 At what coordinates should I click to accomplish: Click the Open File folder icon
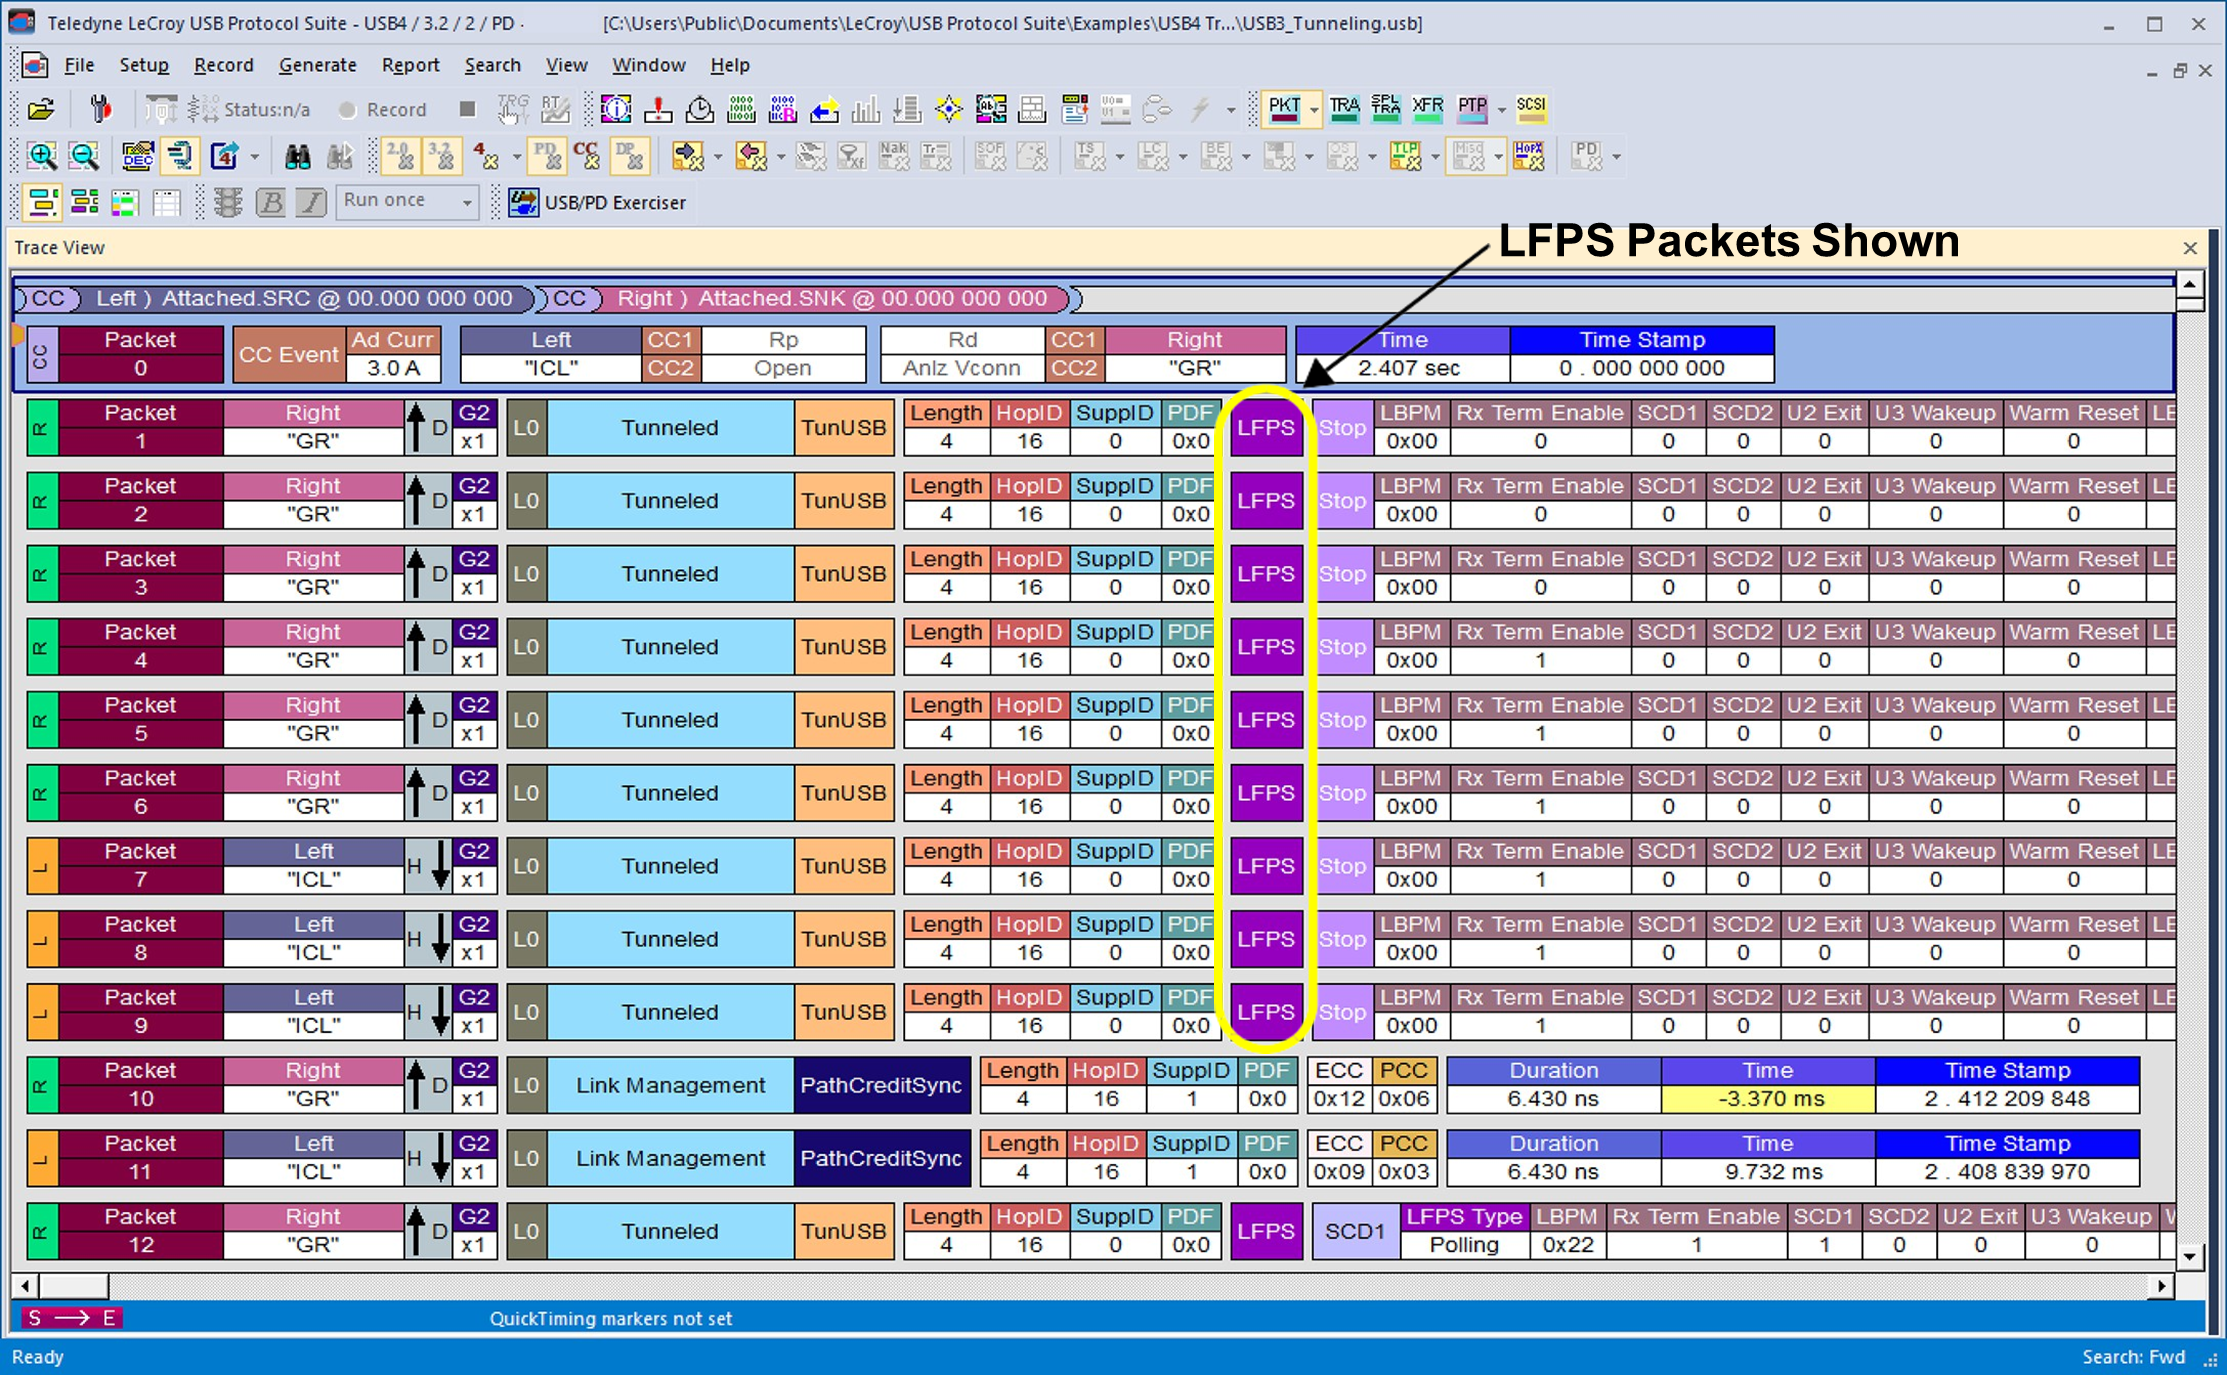40,109
